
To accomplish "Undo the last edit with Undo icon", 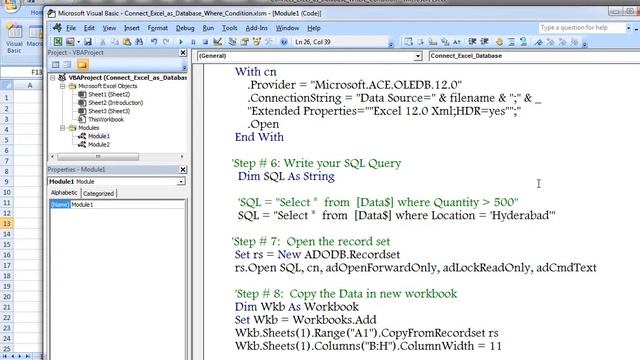I will [x=154, y=42].
